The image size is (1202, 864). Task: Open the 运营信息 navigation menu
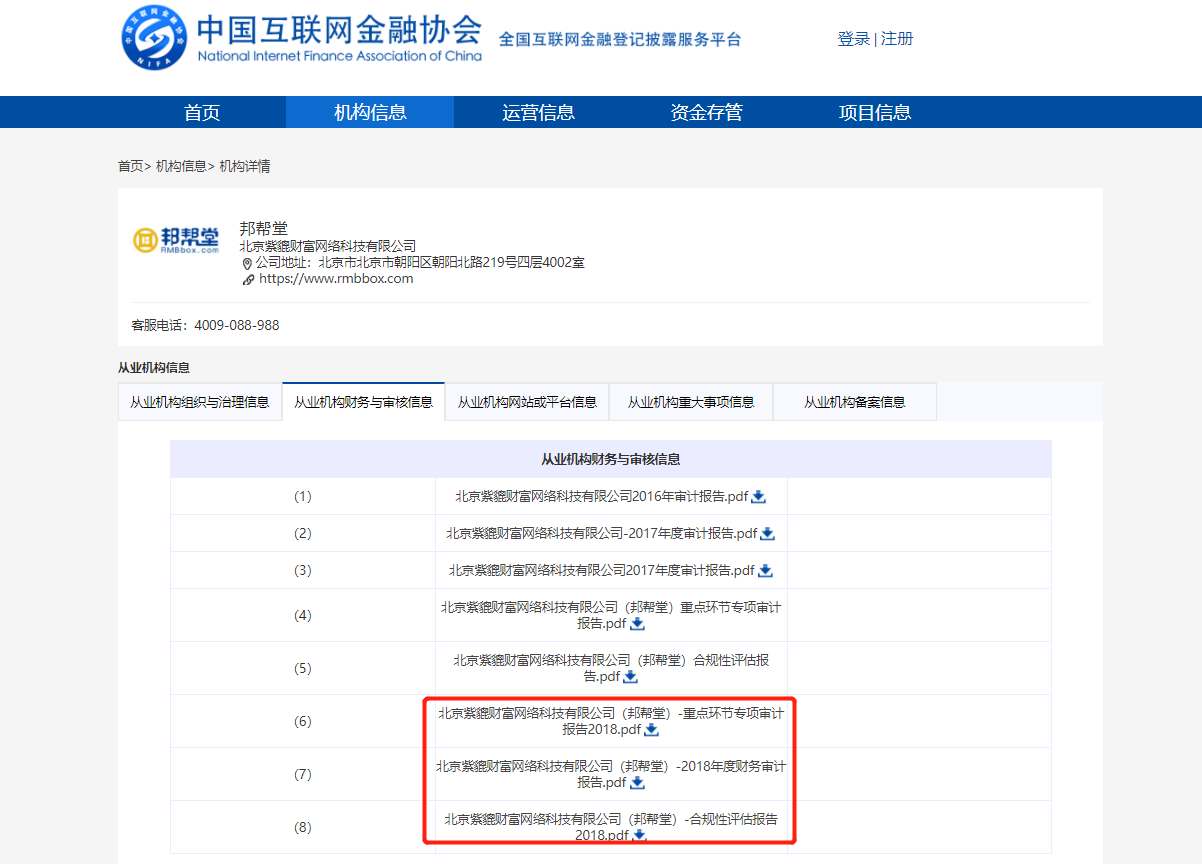pos(538,112)
